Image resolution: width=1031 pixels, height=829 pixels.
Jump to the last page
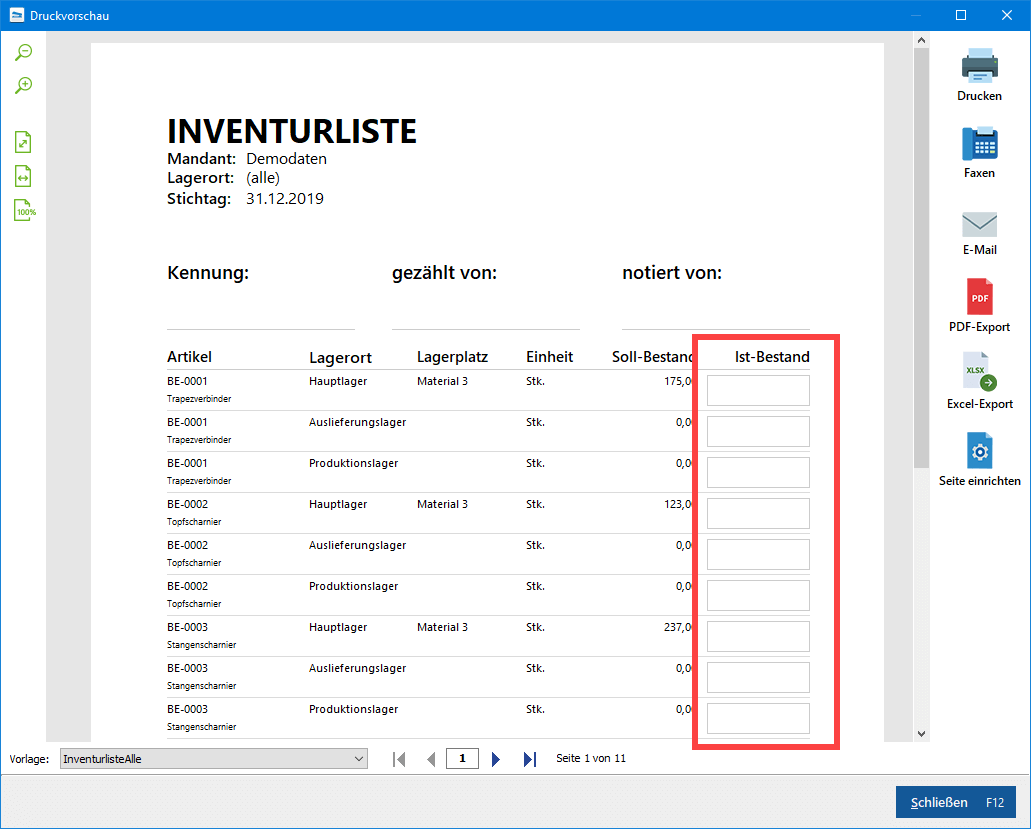point(530,759)
